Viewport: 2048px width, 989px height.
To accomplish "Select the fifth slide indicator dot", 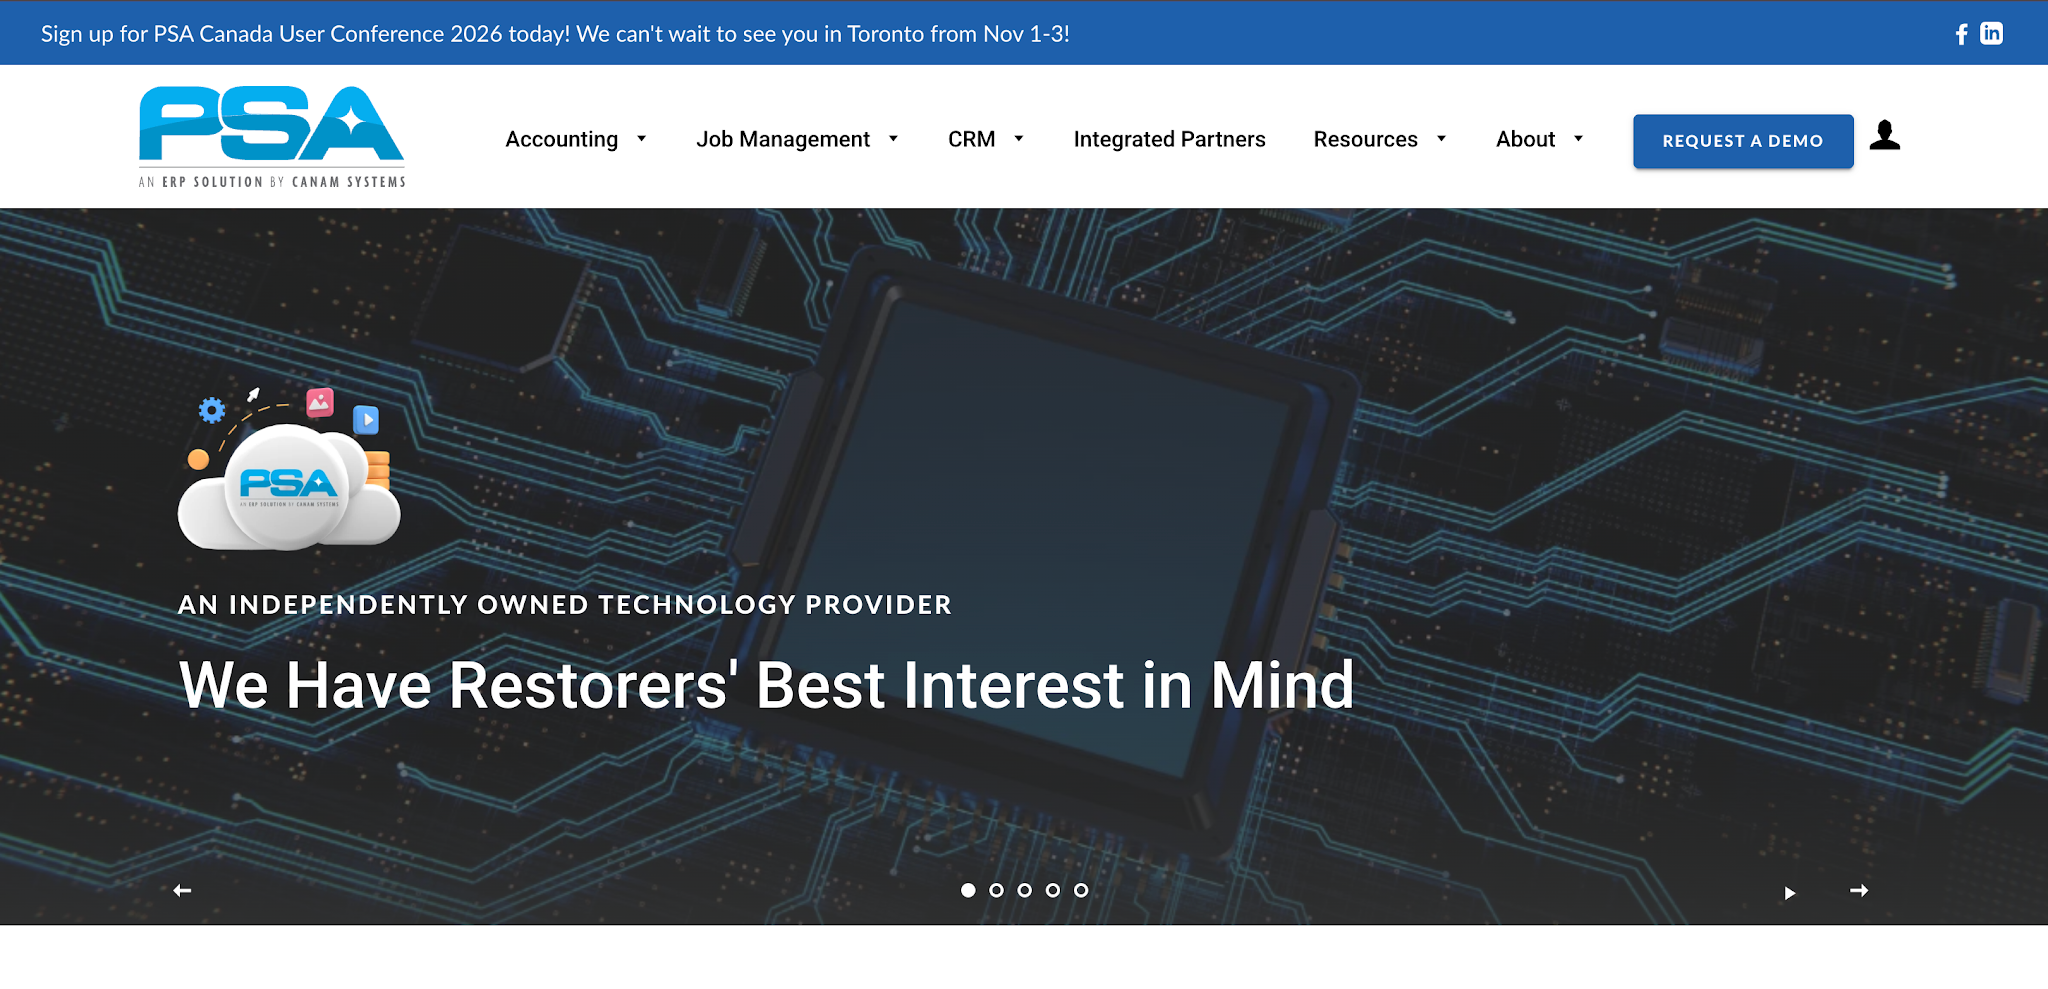I will 1081,890.
